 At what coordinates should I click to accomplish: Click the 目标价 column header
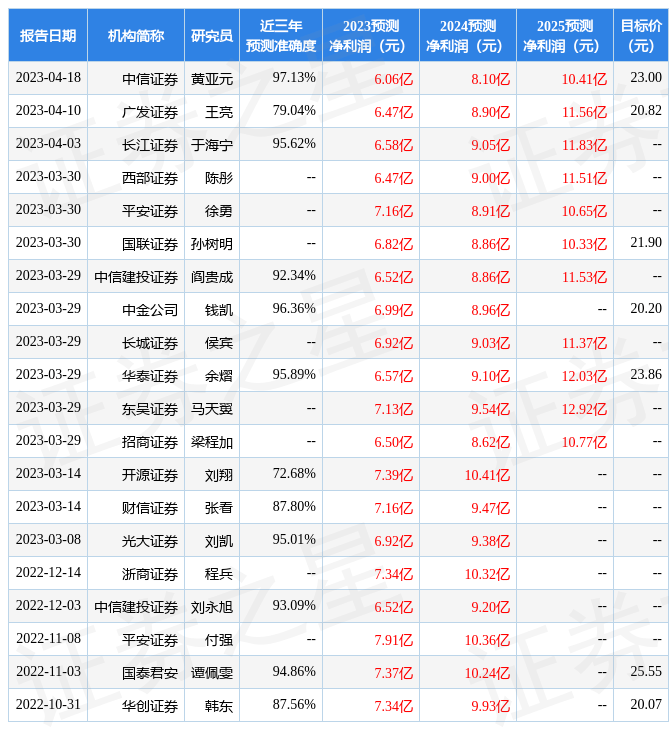coord(641,35)
